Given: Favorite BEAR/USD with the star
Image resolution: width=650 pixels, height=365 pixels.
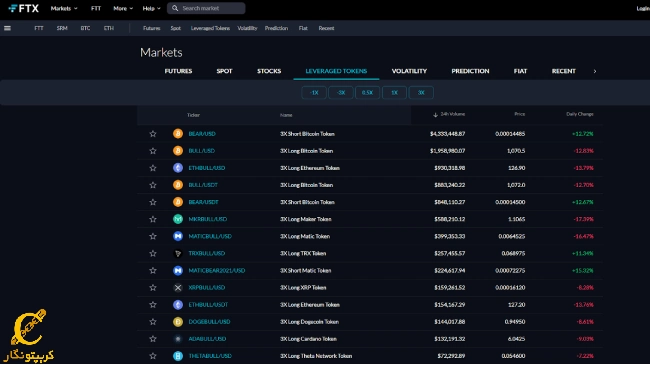Looking at the screenshot, I should [153, 134].
